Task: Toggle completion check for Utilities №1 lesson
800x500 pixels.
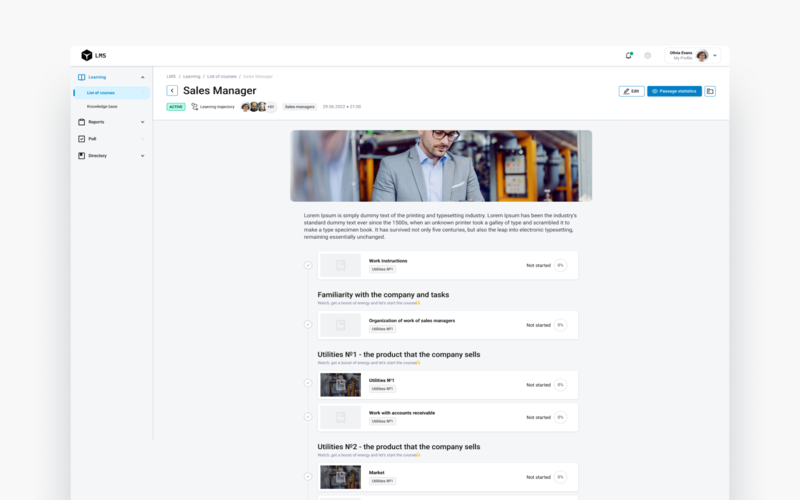Action: pyautogui.click(x=308, y=385)
